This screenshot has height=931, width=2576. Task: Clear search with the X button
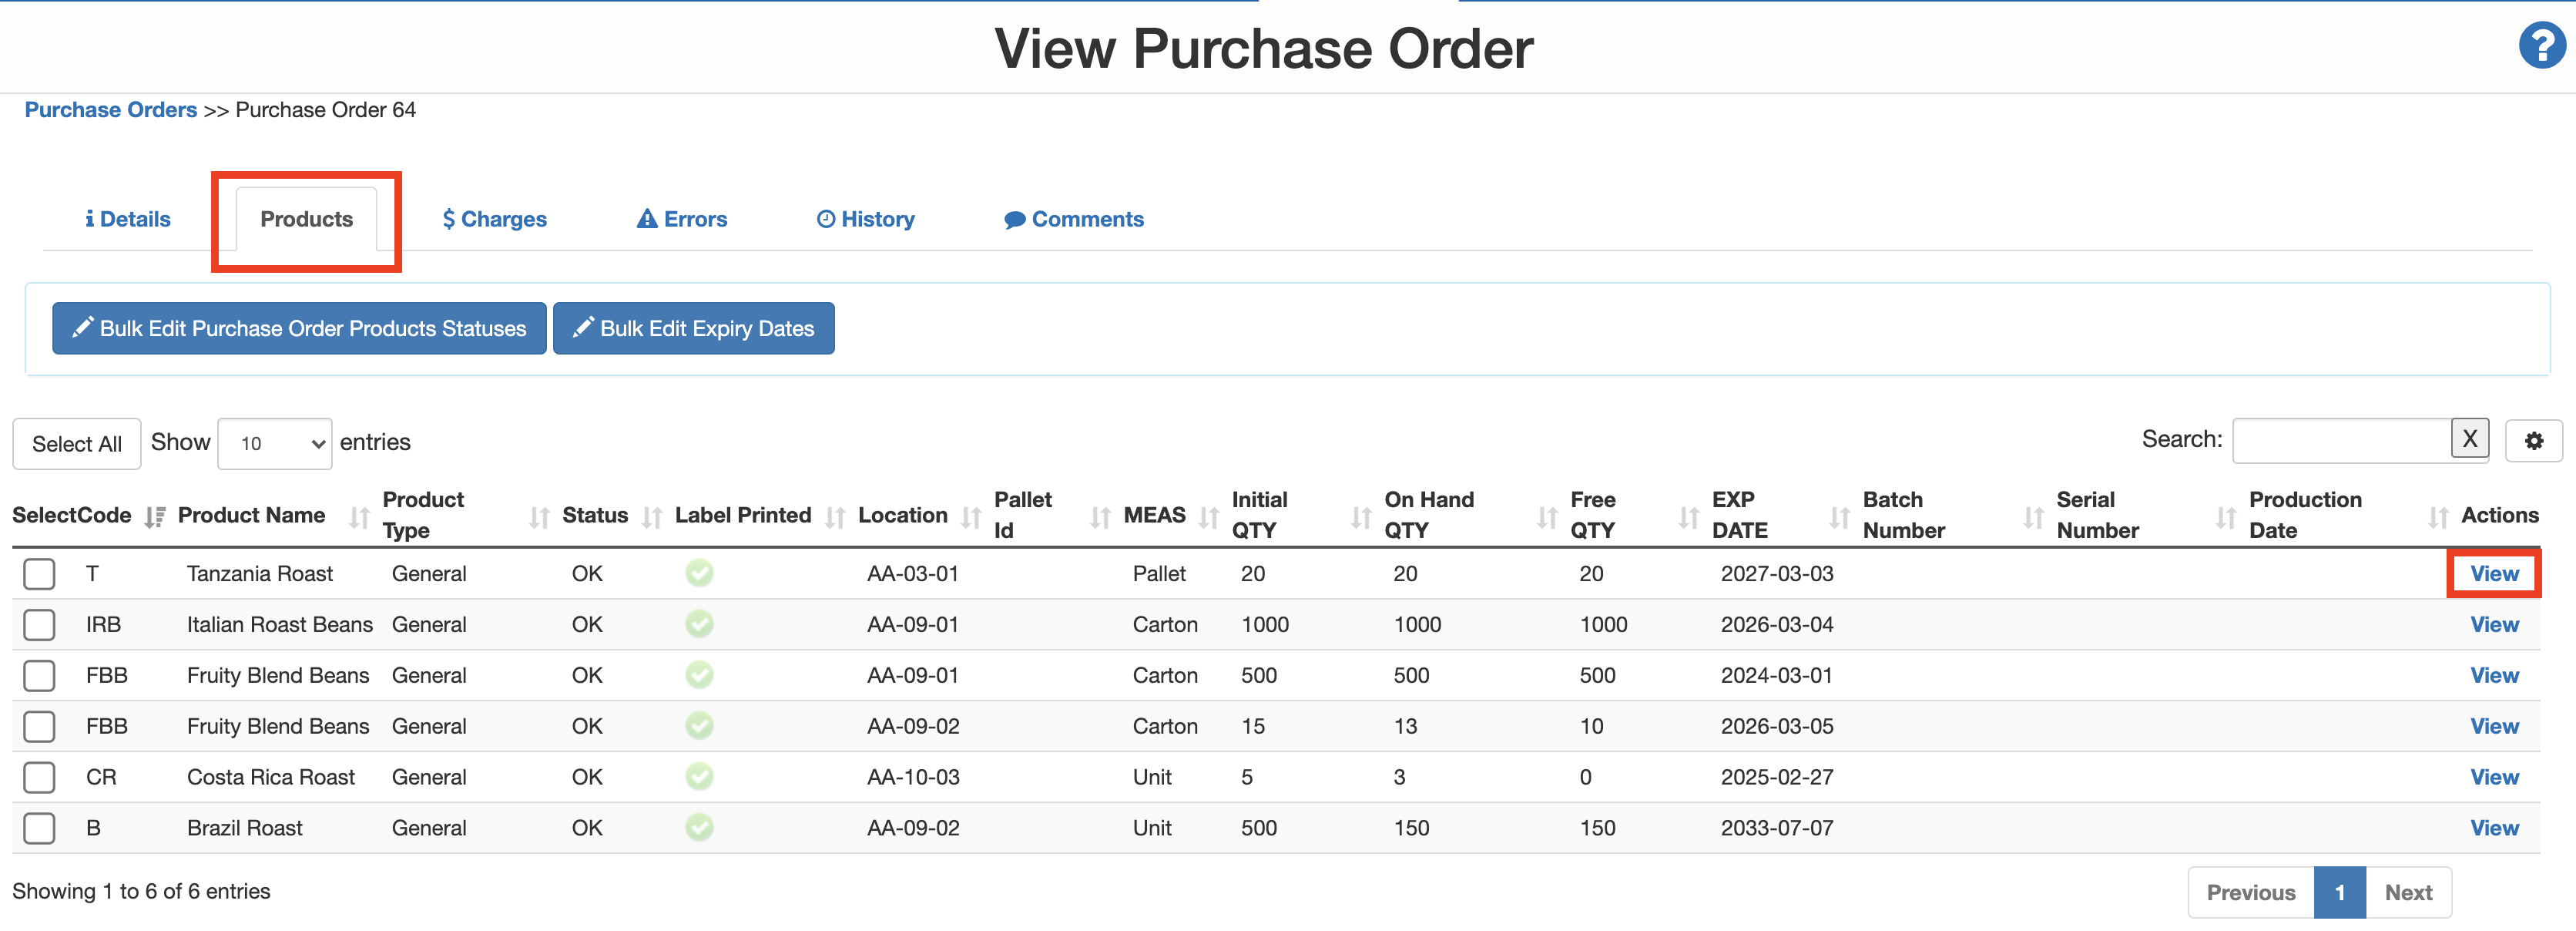click(x=2469, y=439)
